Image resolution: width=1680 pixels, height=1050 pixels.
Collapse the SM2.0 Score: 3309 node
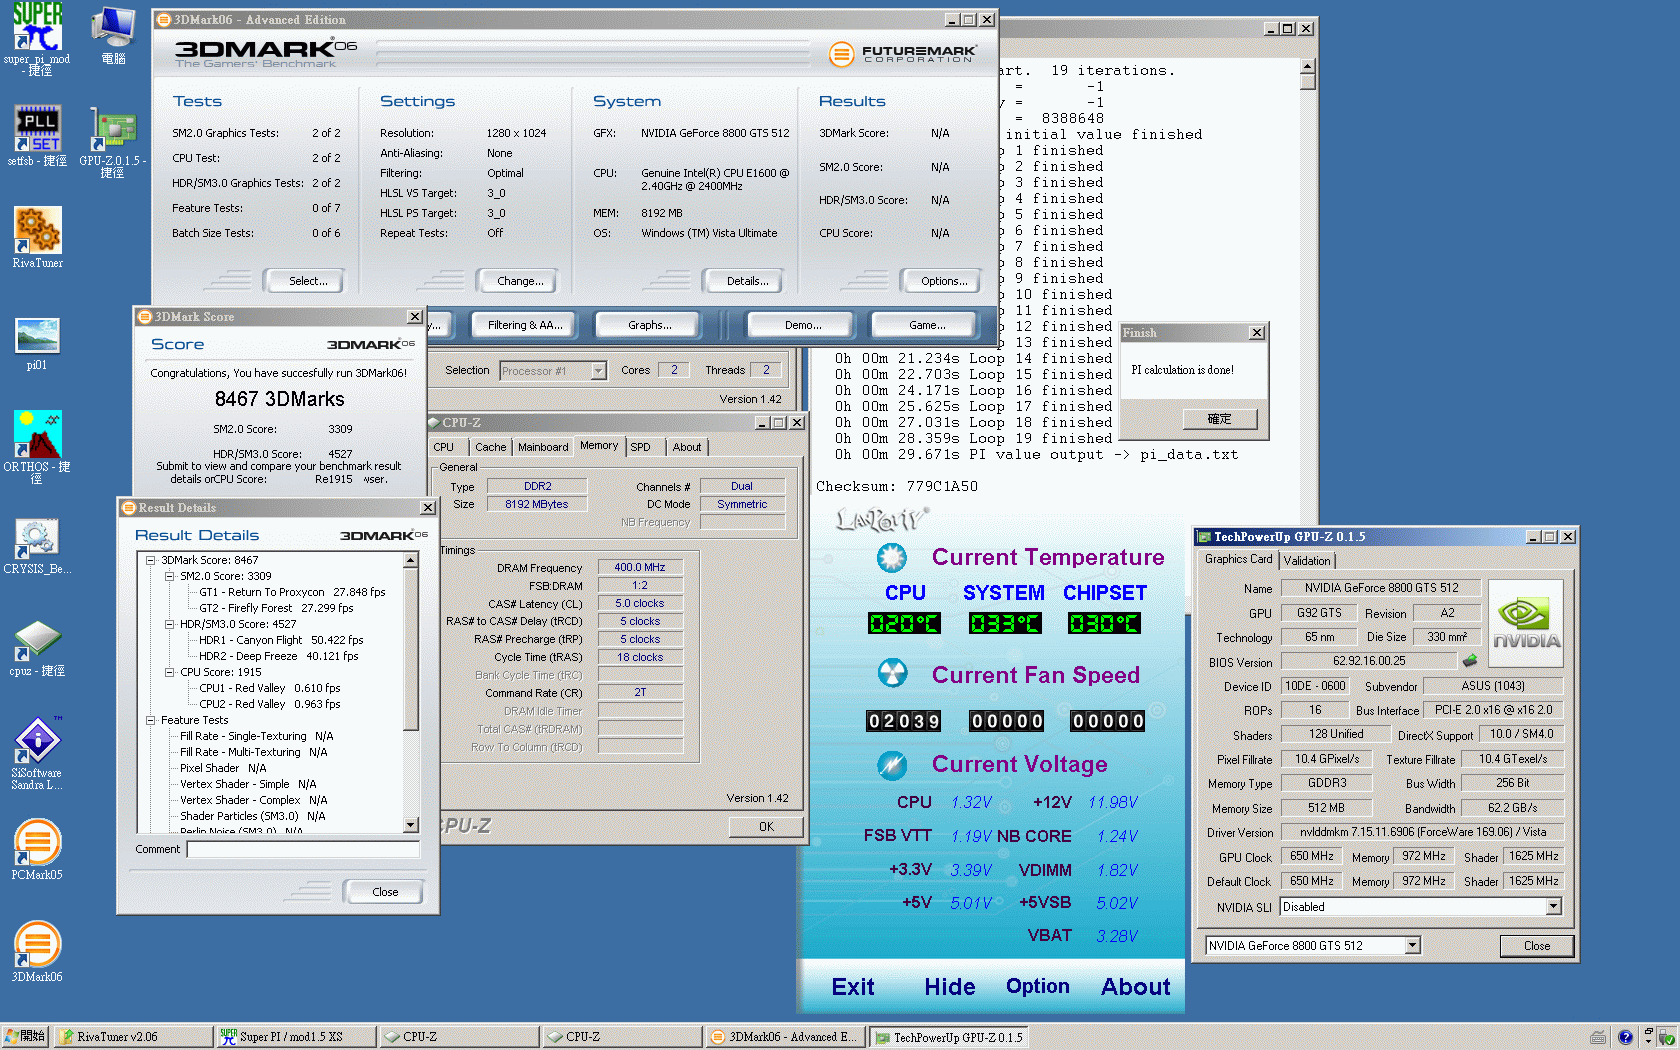(x=169, y=576)
